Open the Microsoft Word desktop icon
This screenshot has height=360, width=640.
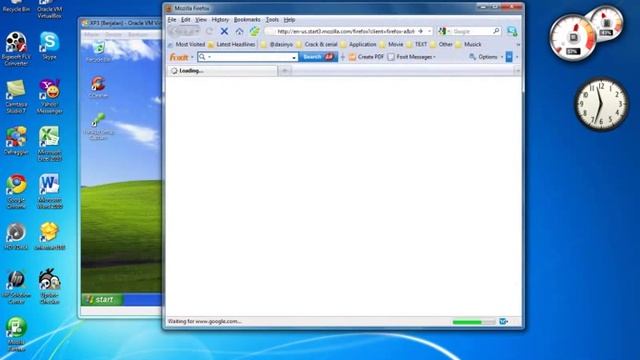pyautogui.click(x=49, y=191)
